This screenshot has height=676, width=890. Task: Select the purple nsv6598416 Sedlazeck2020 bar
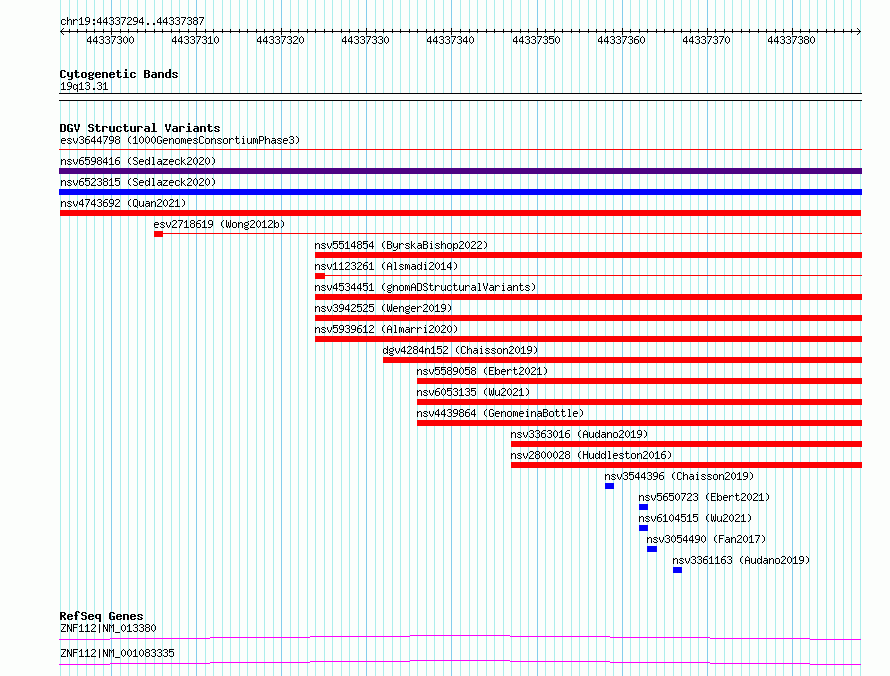tap(460, 171)
